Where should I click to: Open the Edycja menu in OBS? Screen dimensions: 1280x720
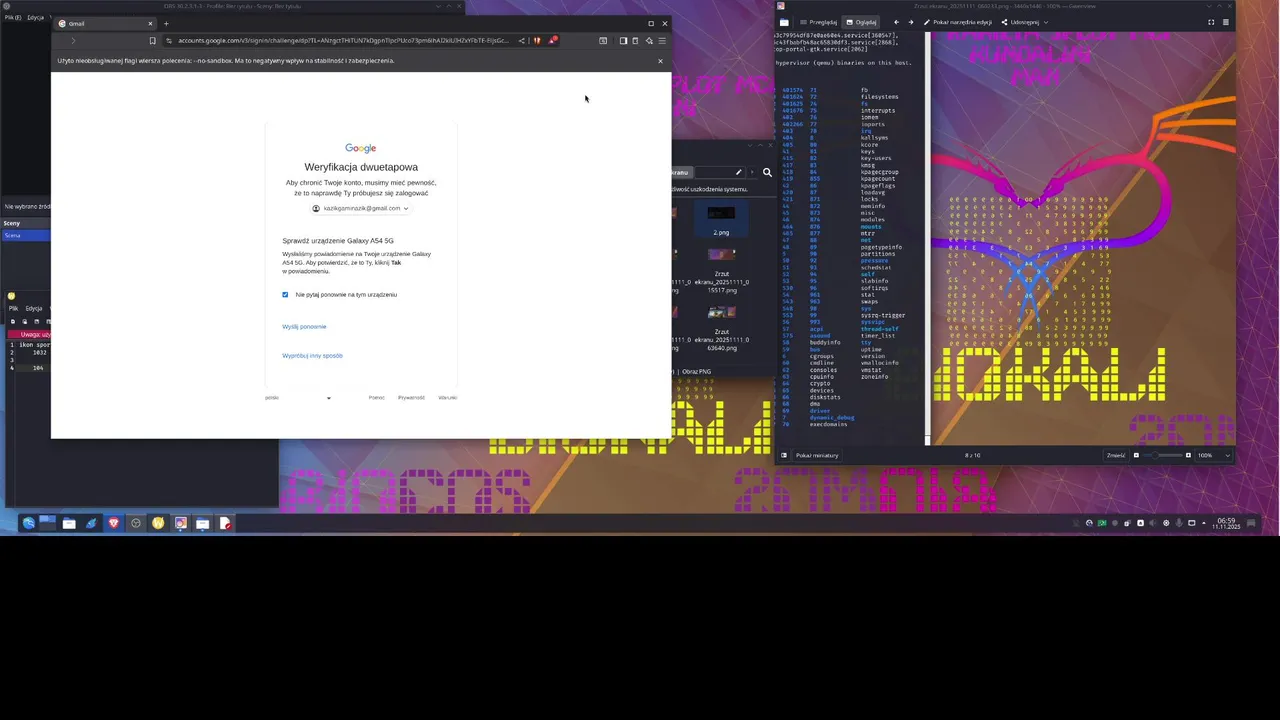click(x=35, y=18)
